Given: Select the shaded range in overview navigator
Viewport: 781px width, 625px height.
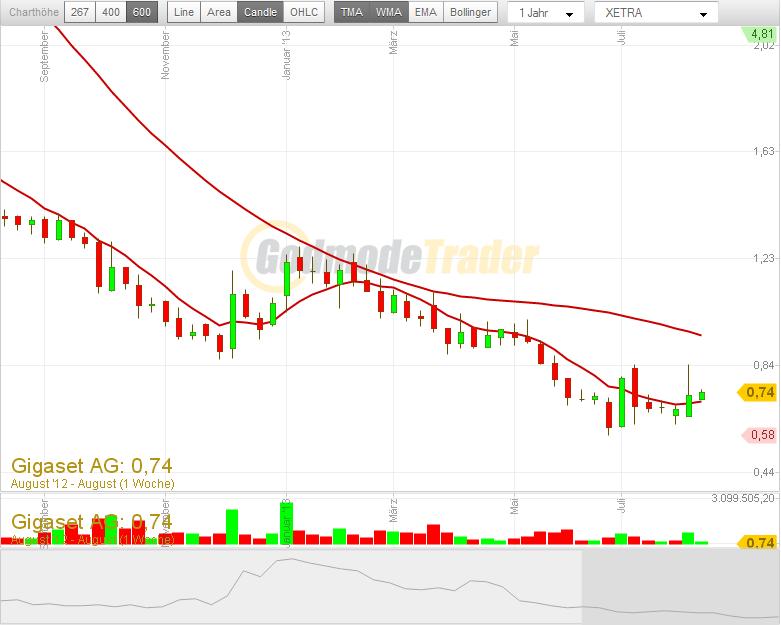Looking at the screenshot, I should click(x=680, y=586).
